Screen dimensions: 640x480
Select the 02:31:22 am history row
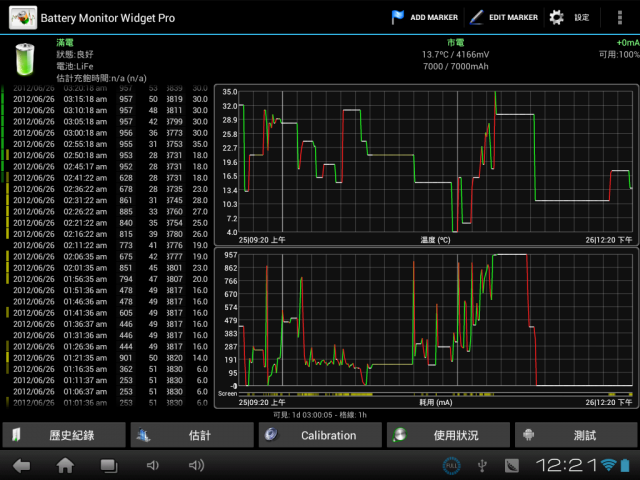[108, 200]
